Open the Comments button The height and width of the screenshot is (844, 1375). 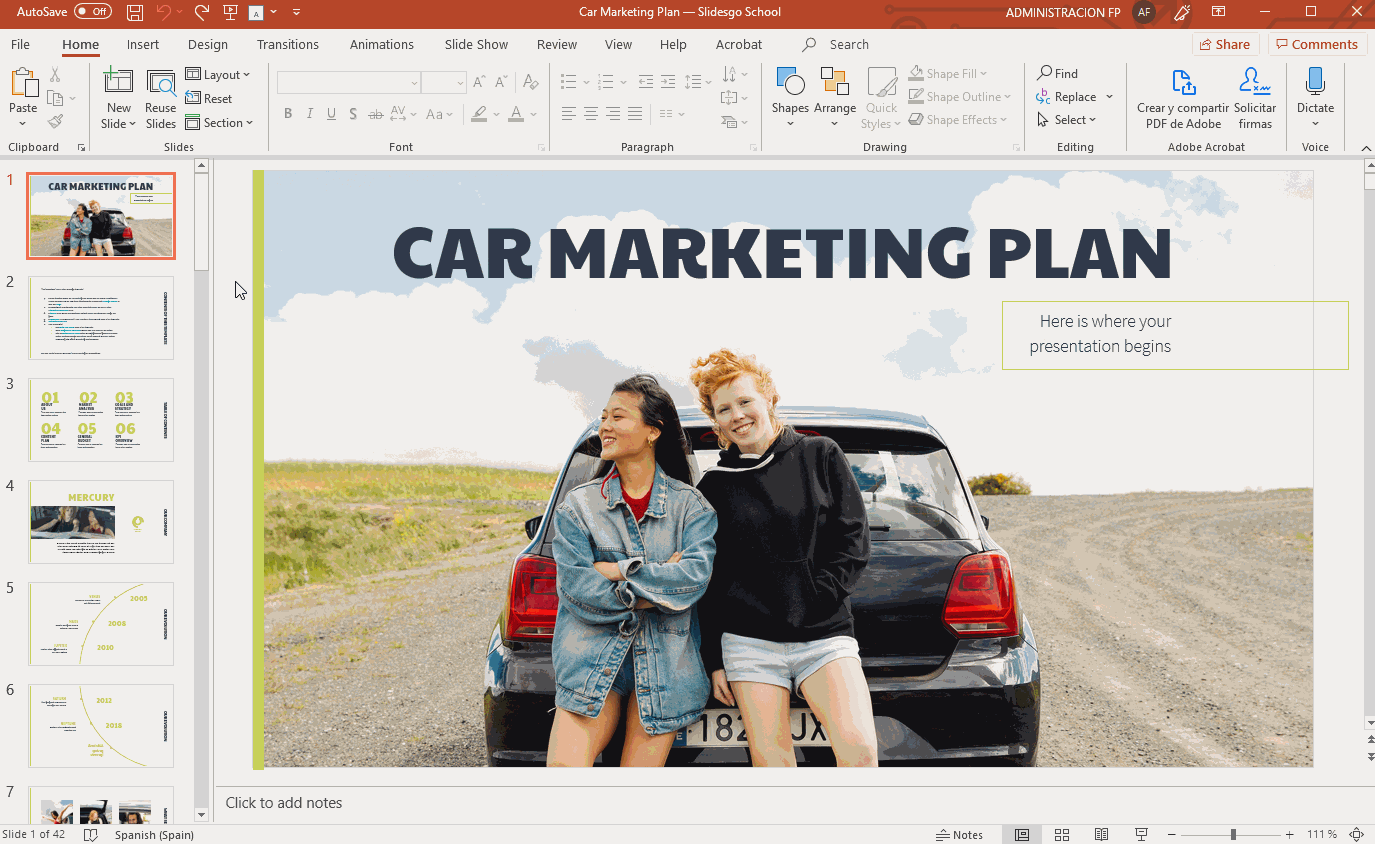1317,44
